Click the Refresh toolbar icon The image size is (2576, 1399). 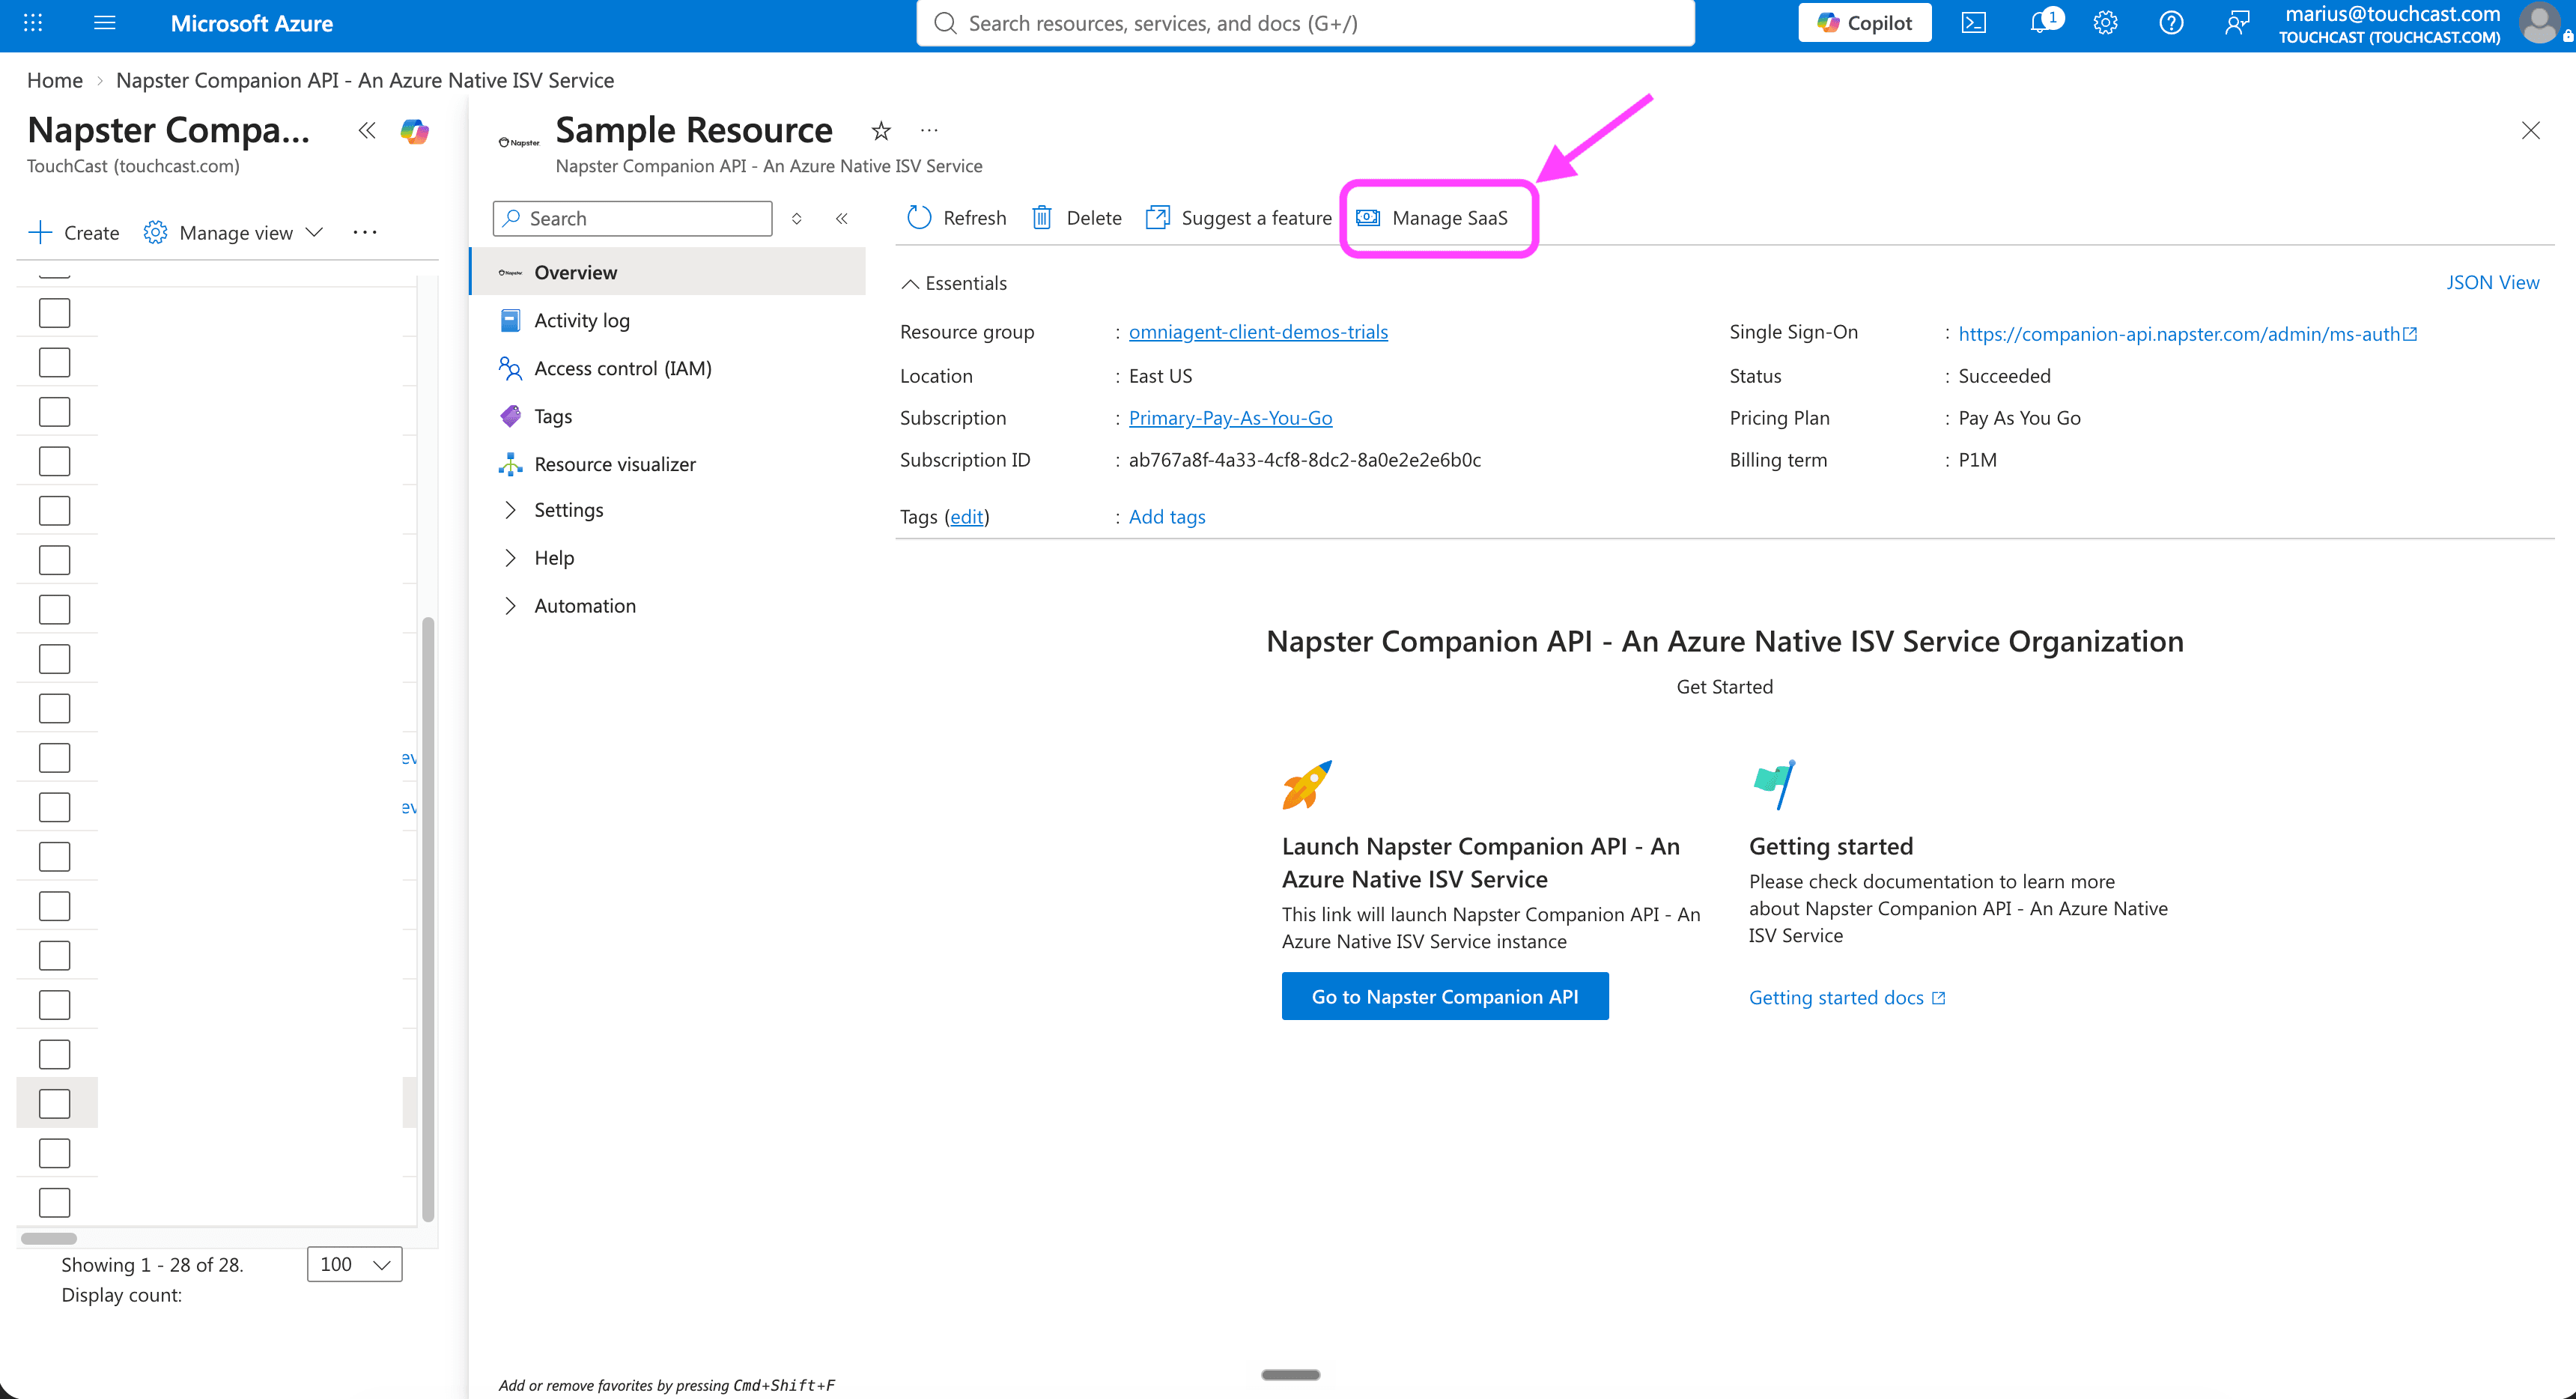point(919,218)
